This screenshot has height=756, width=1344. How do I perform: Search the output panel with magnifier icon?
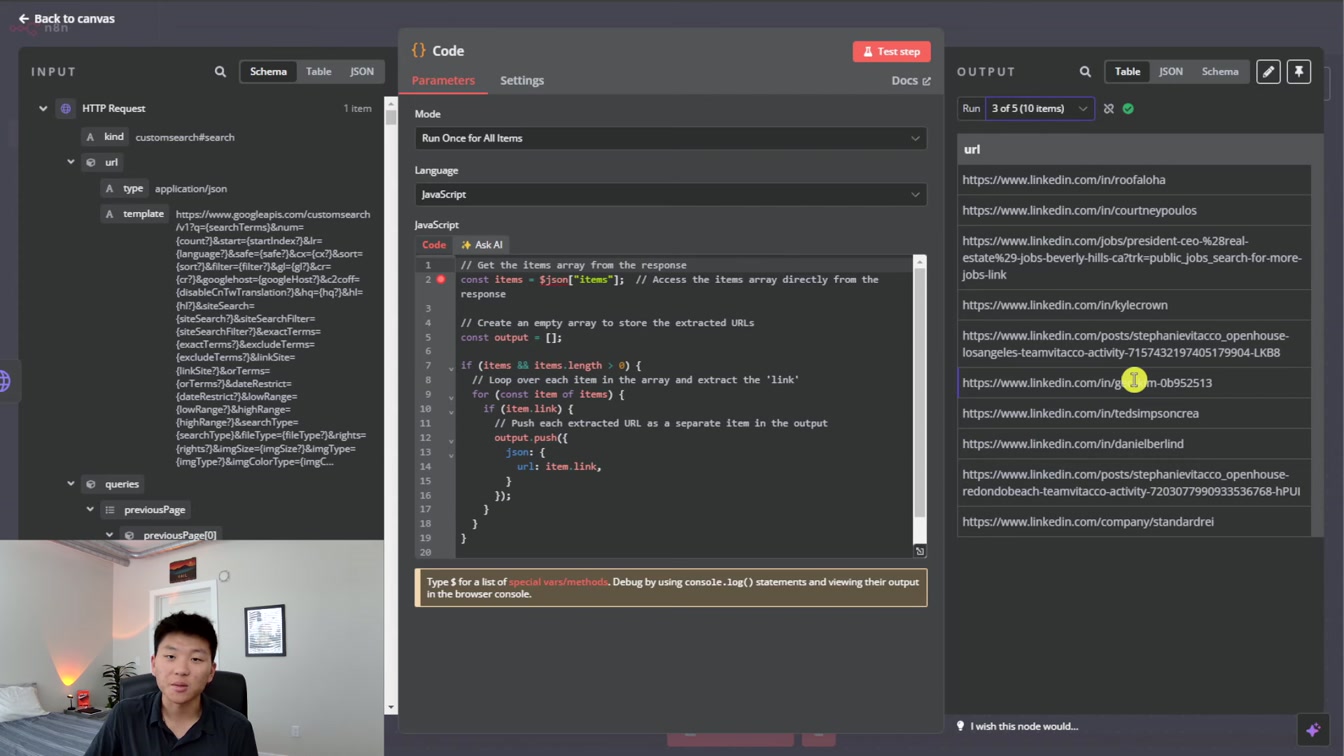(1085, 72)
